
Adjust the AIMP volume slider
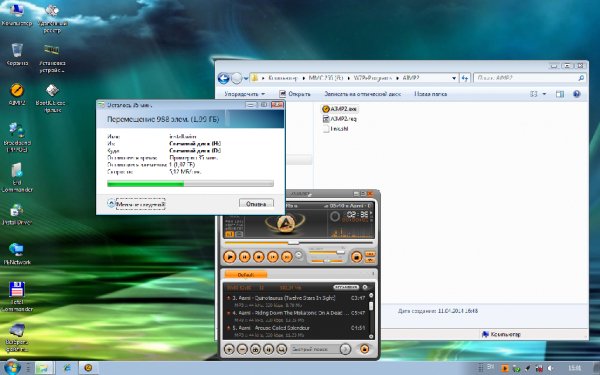(x=326, y=252)
